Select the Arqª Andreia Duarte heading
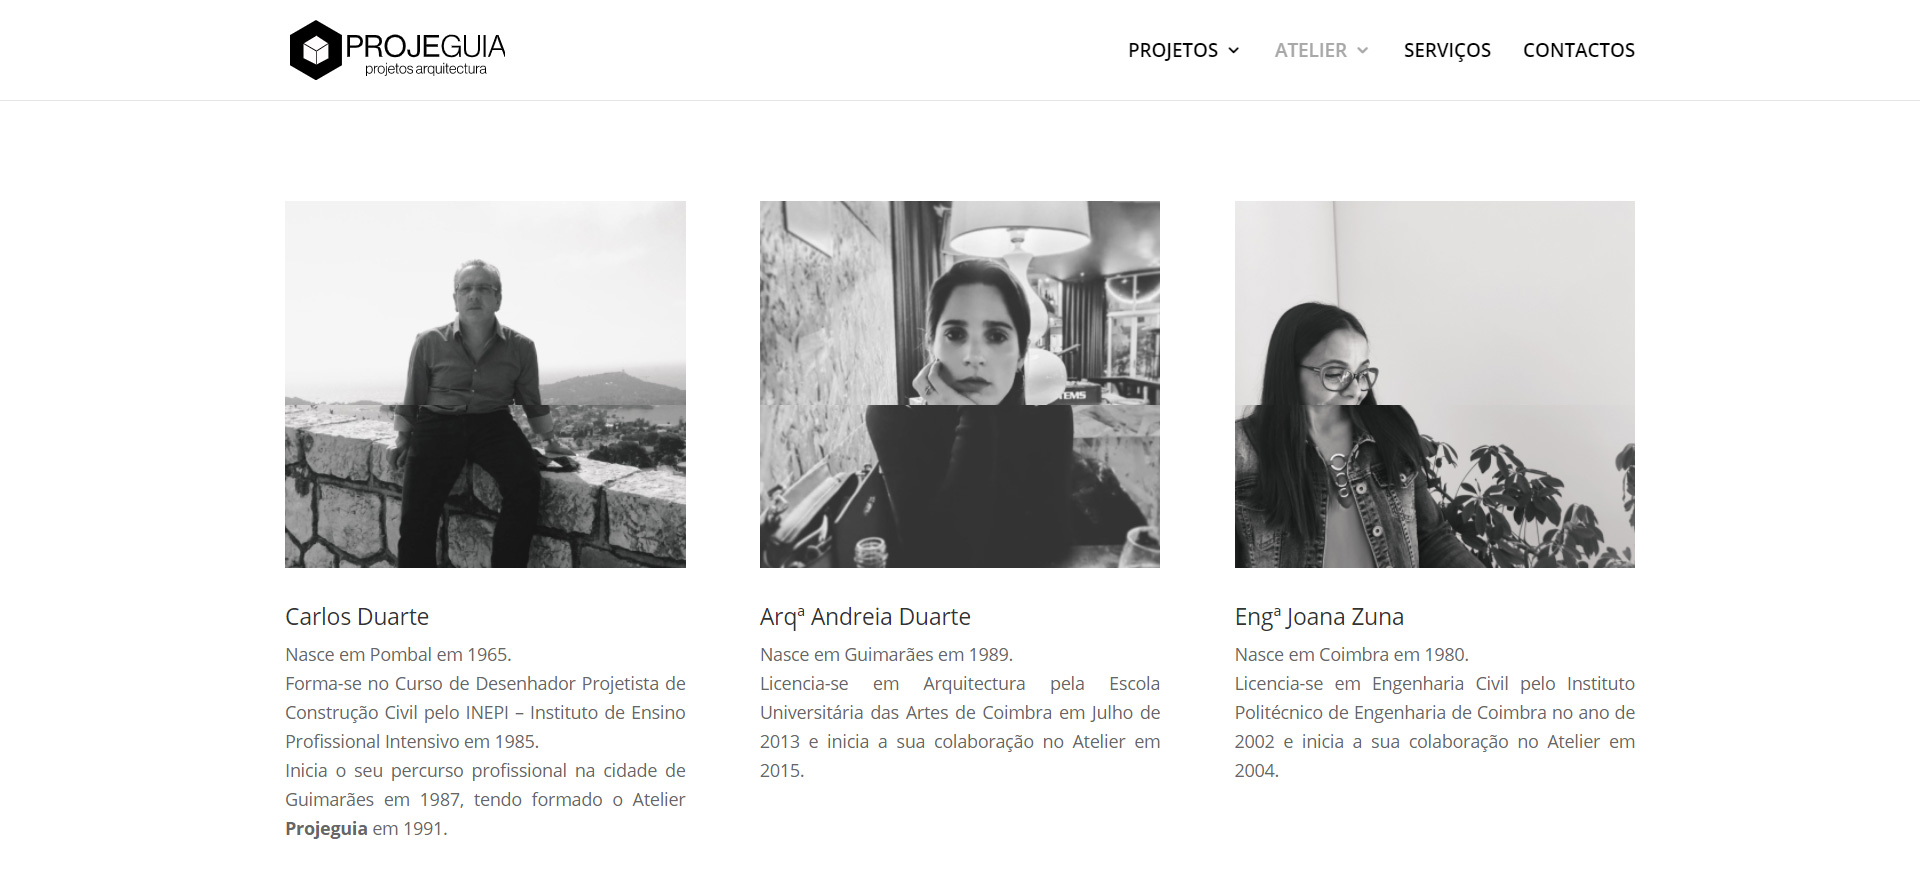 point(865,617)
